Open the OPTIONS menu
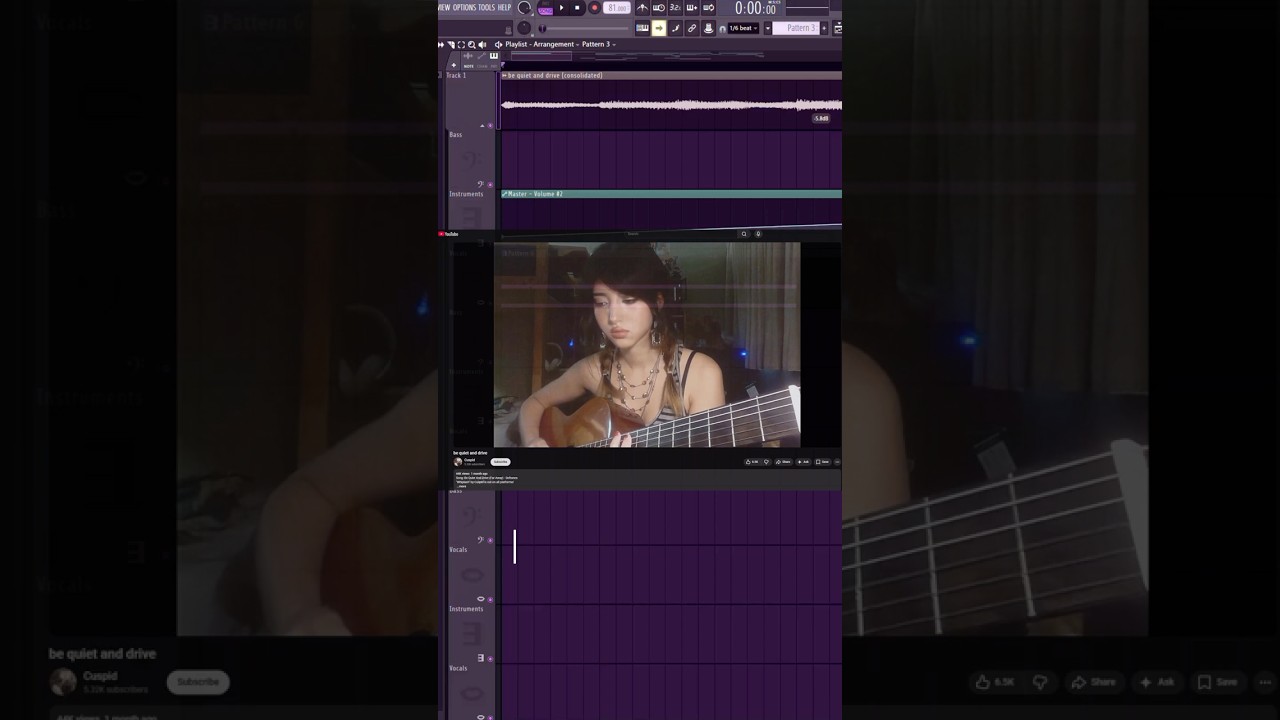Image resolution: width=1280 pixels, height=720 pixels. click(x=465, y=7)
